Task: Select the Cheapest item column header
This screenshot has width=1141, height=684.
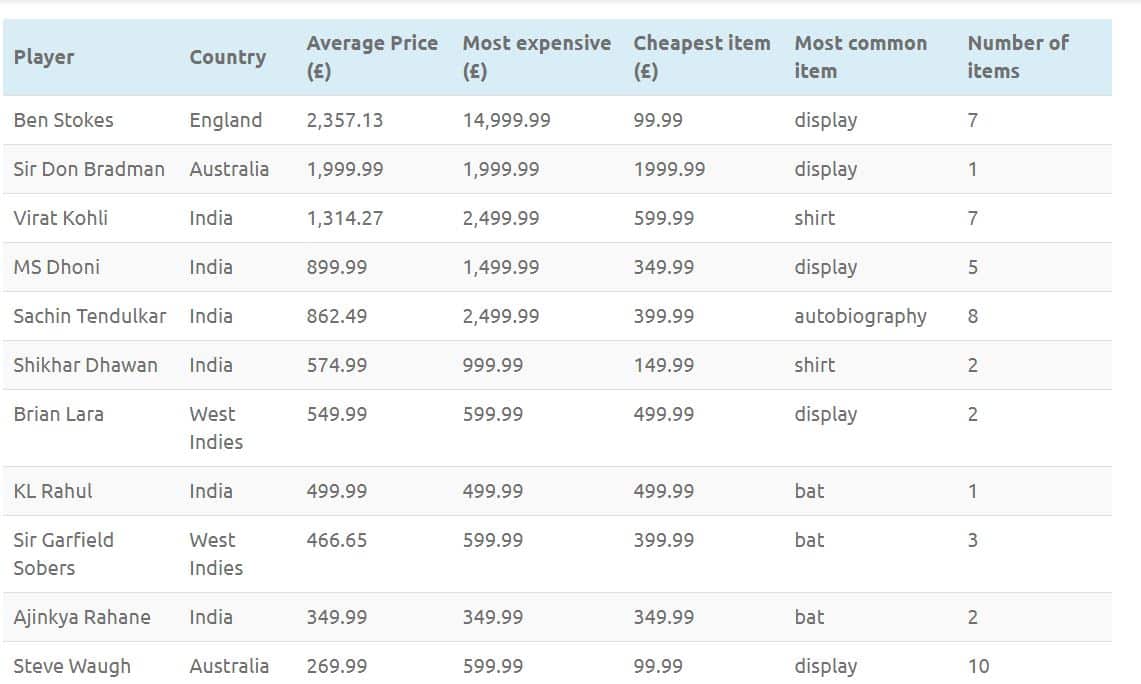Action: tap(701, 57)
